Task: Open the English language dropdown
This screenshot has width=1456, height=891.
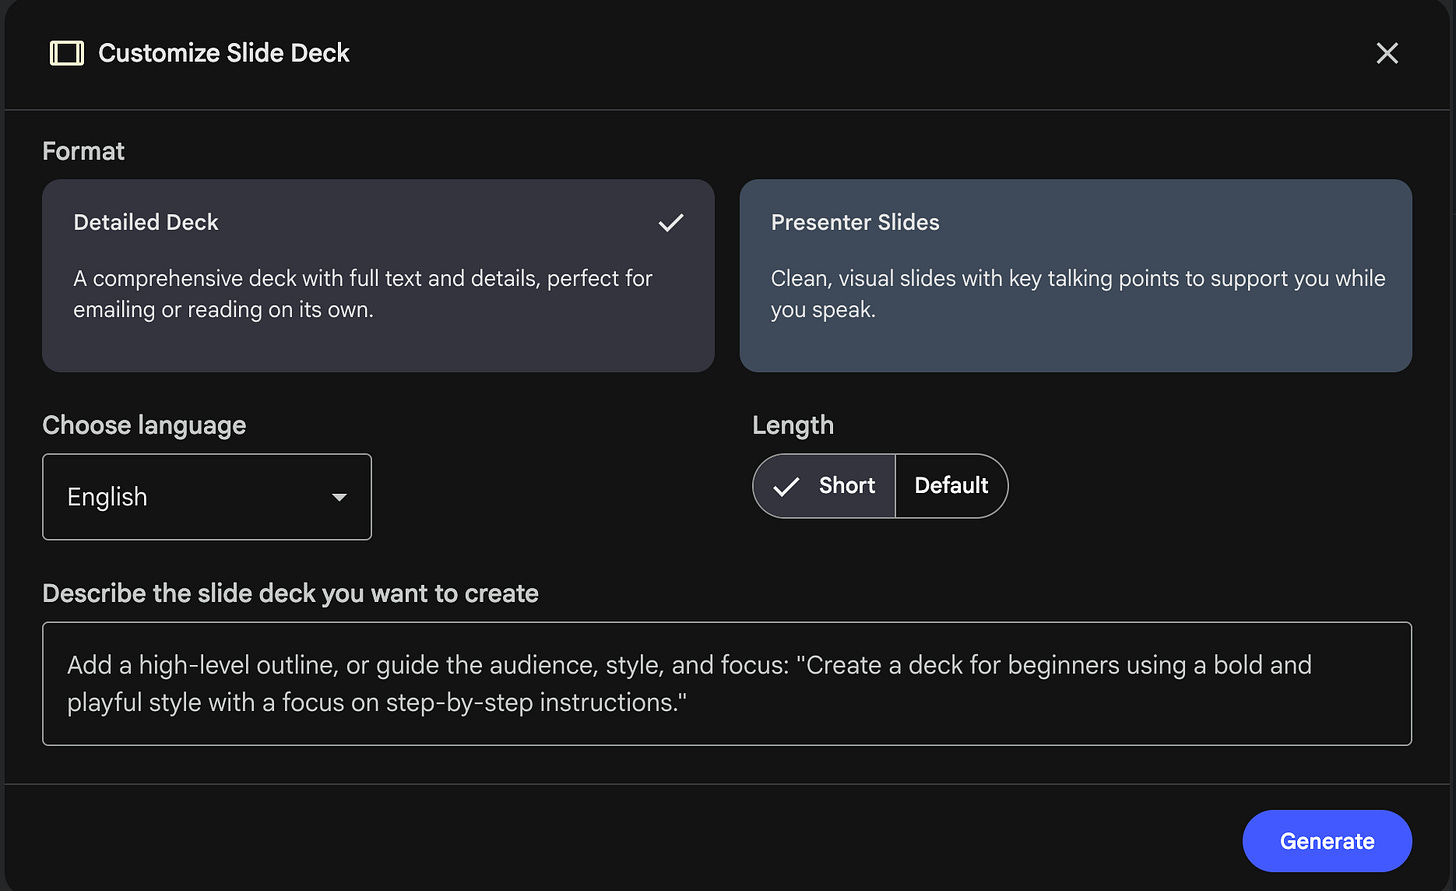Action: click(x=207, y=497)
